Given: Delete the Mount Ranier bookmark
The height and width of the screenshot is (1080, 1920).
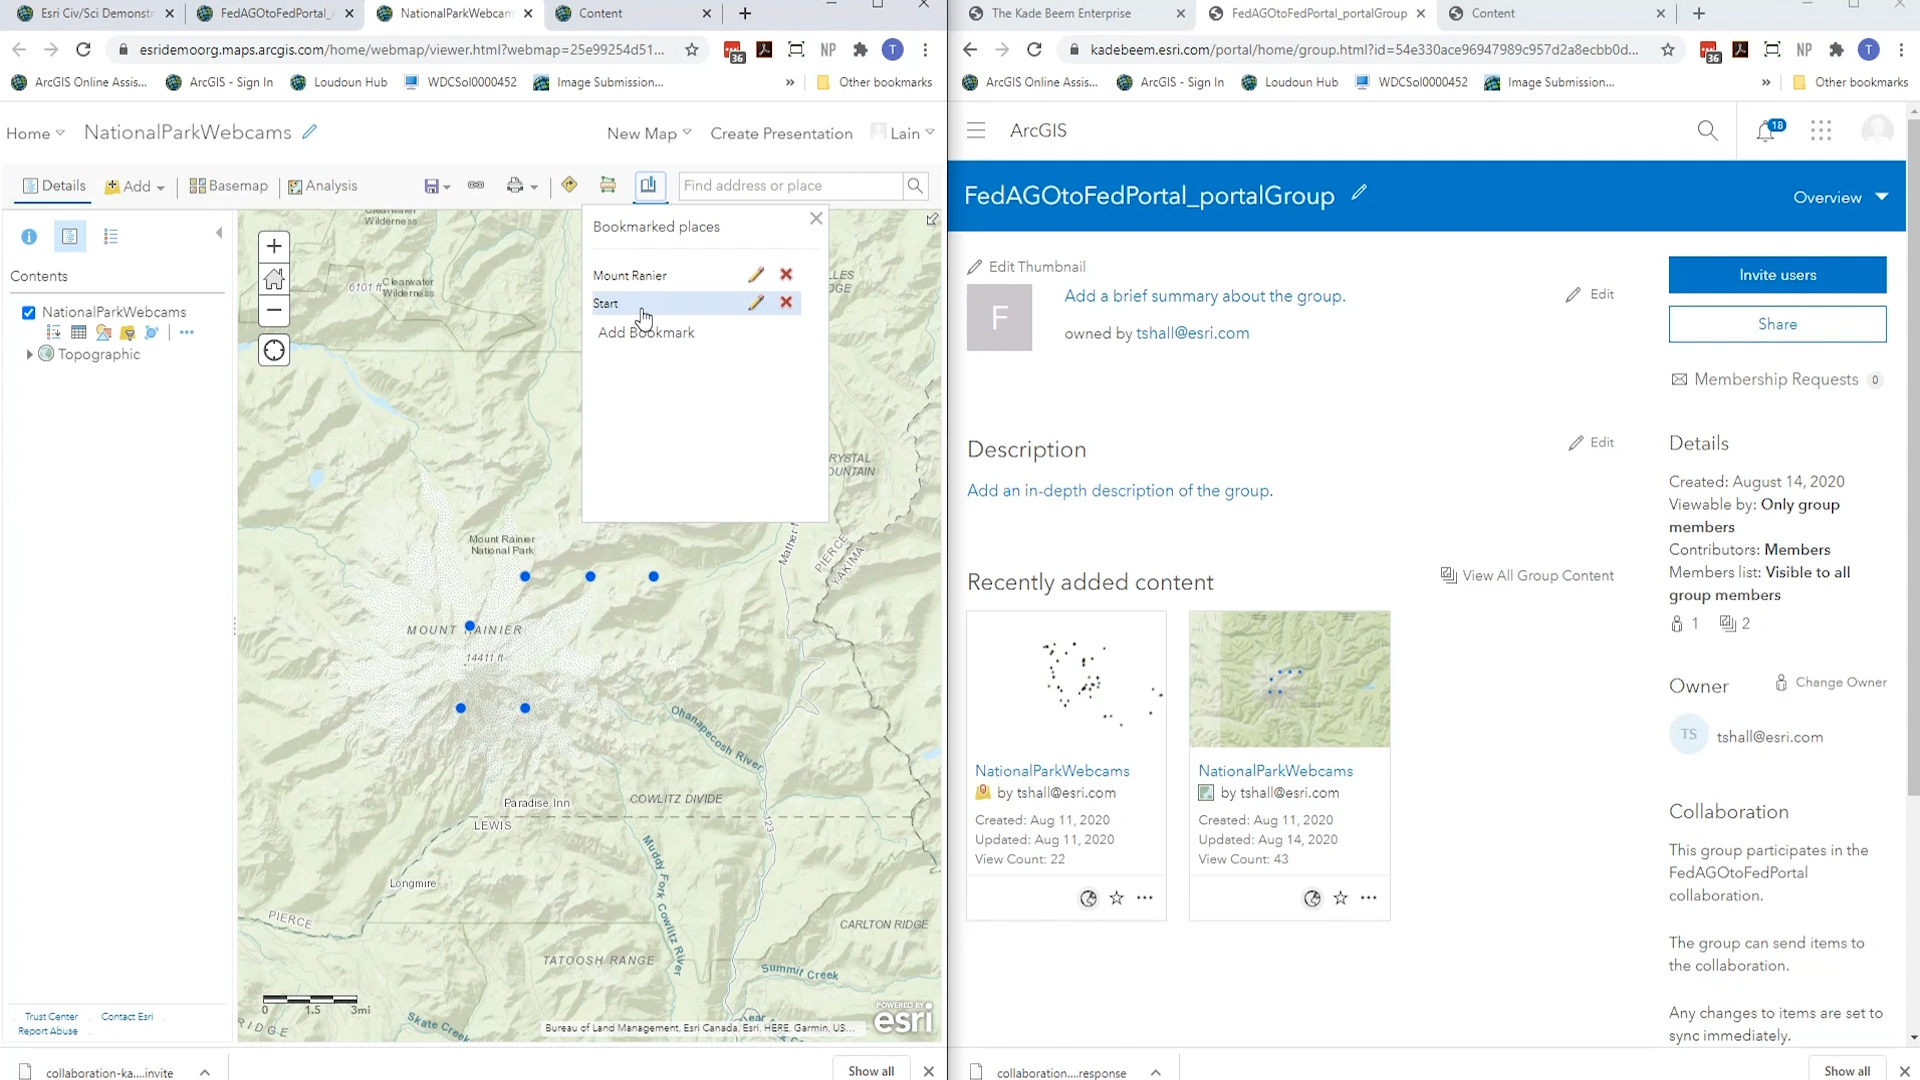Looking at the screenshot, I should [786, 274].
